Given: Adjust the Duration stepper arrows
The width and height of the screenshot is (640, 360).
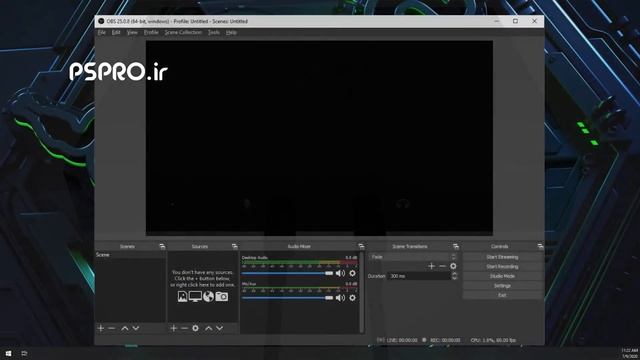Looking at the screenshot, I should point(454,276).
